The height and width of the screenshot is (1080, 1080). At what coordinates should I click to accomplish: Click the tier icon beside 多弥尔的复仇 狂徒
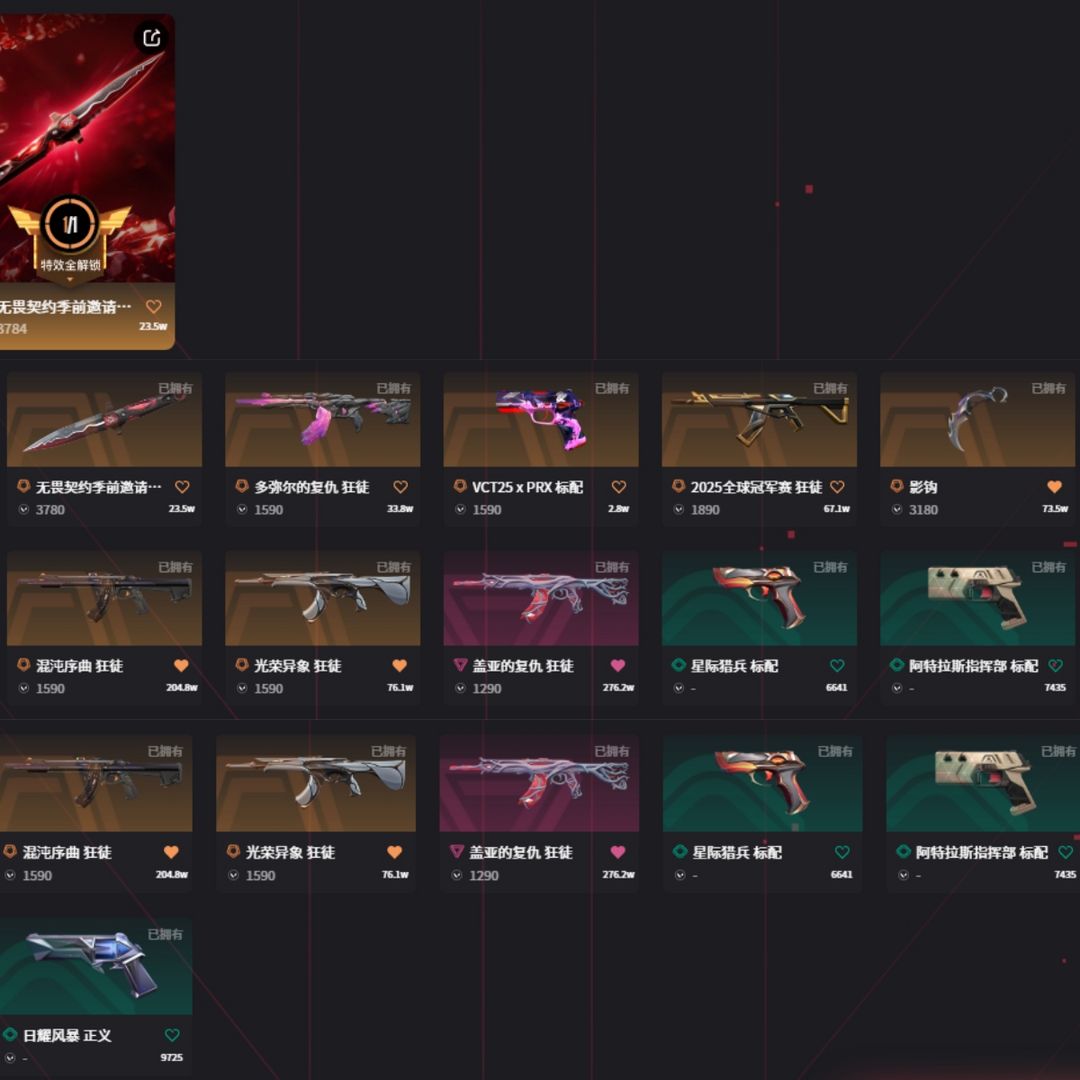[x=242, y=486]
